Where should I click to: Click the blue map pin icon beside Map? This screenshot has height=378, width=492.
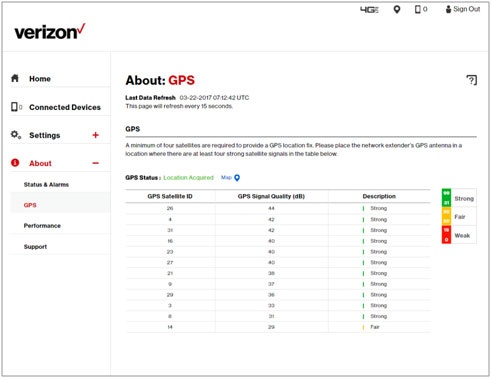click(237, 178)
